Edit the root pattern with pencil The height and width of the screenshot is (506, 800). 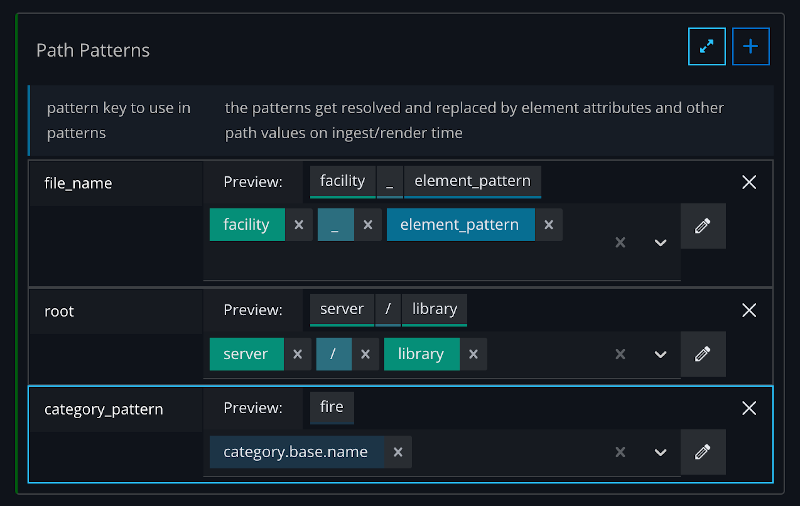(703, 354)
